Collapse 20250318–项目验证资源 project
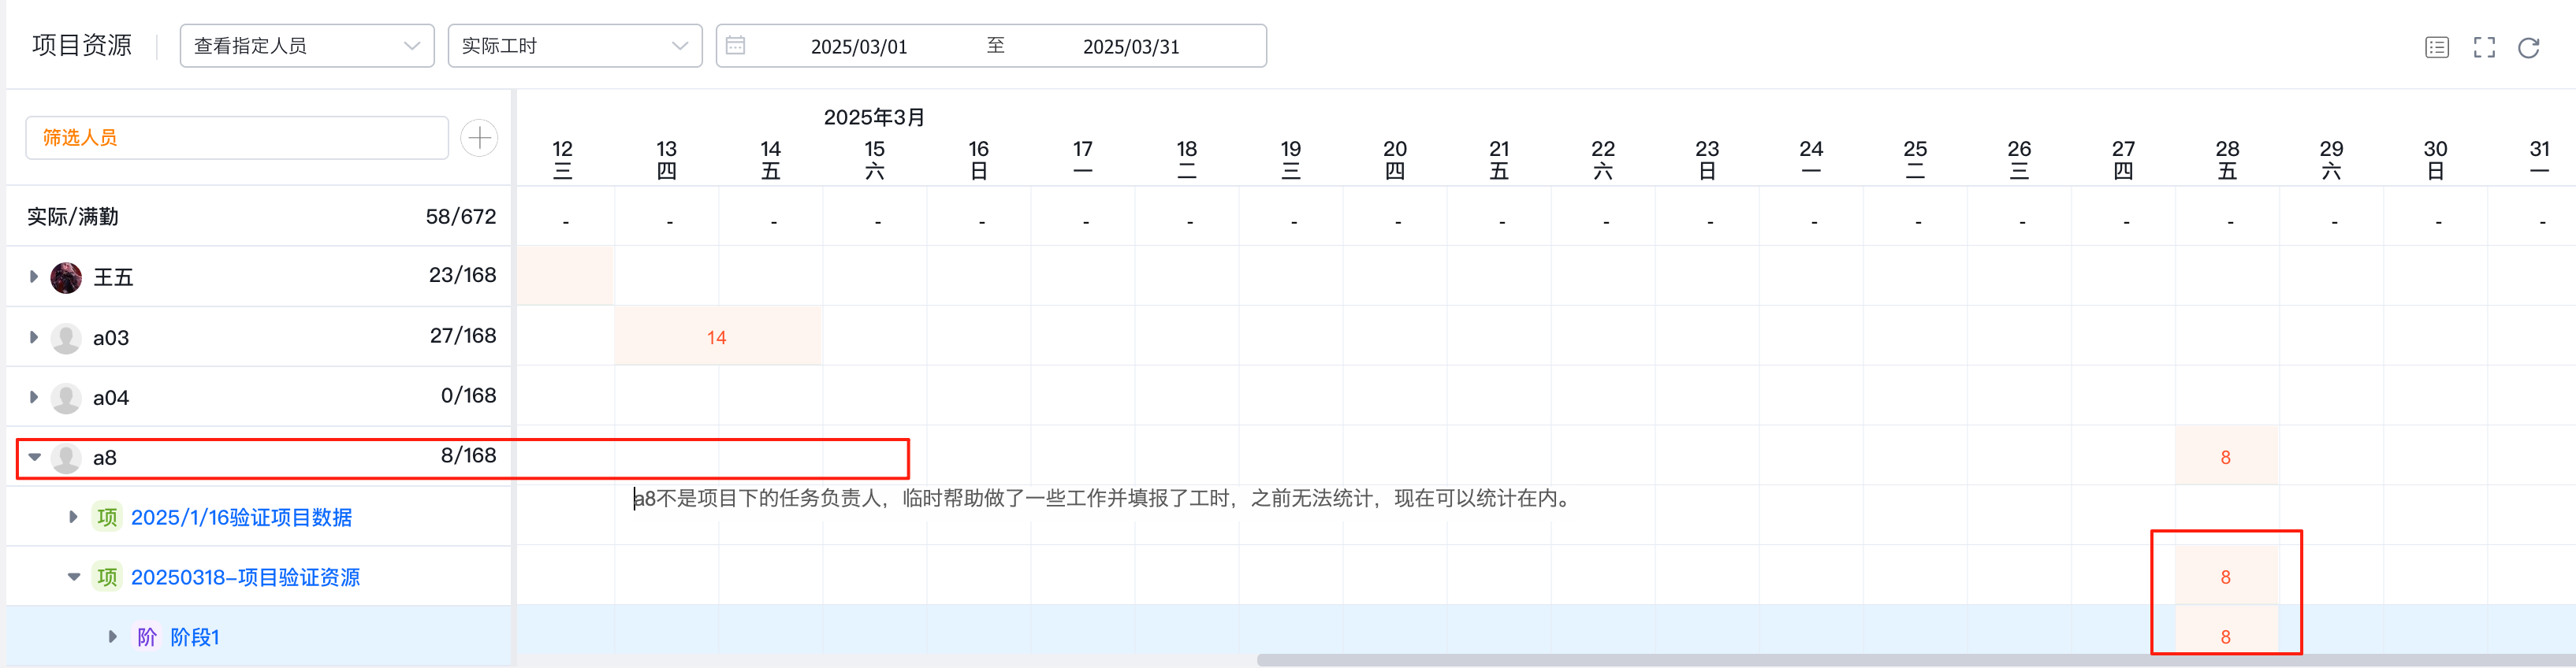Viewport: 2576px width, 668px height. pos(74,577)
